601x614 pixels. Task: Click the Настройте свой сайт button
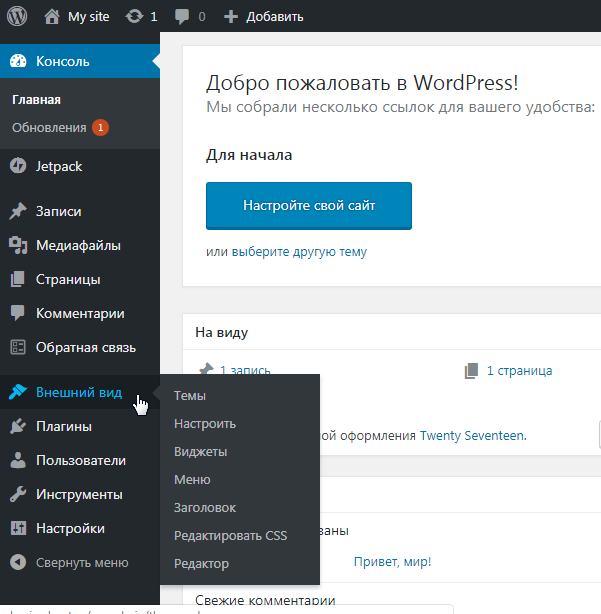pyautogui.click(x=309, y=206)
